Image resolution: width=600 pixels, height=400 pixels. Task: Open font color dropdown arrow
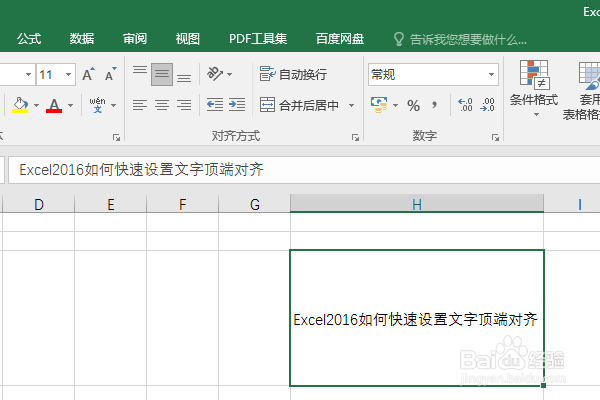pos(70,105)
